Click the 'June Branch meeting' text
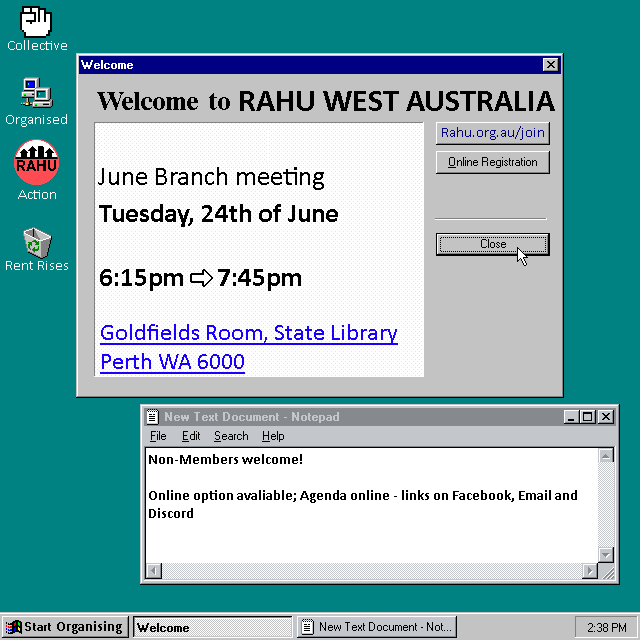 click(211, 177)
